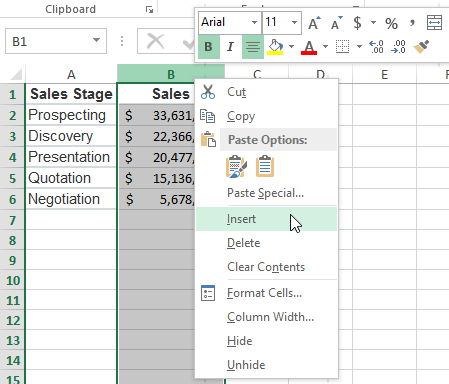Image resolution: width=449 pixels, height=384 pixels.
Task: Click the Decrease Font Size icon
Action: pos(336,23)
